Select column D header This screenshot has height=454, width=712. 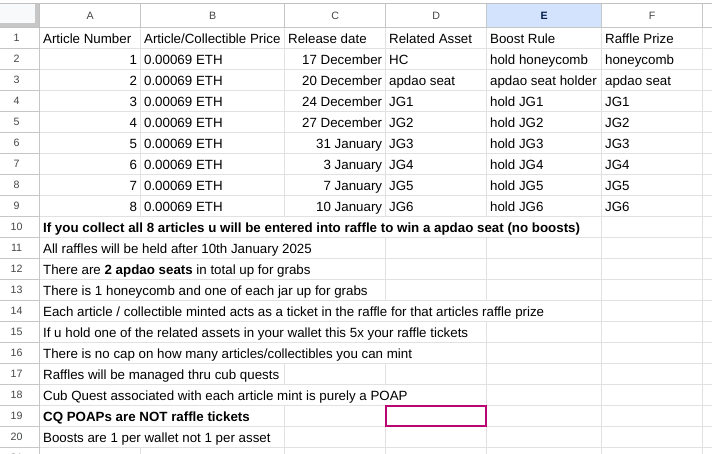(435, 15)
